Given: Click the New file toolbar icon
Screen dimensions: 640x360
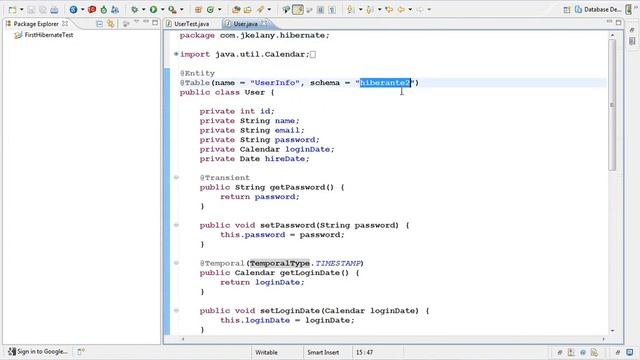Looking at the screenshot, I should (13, 9).
